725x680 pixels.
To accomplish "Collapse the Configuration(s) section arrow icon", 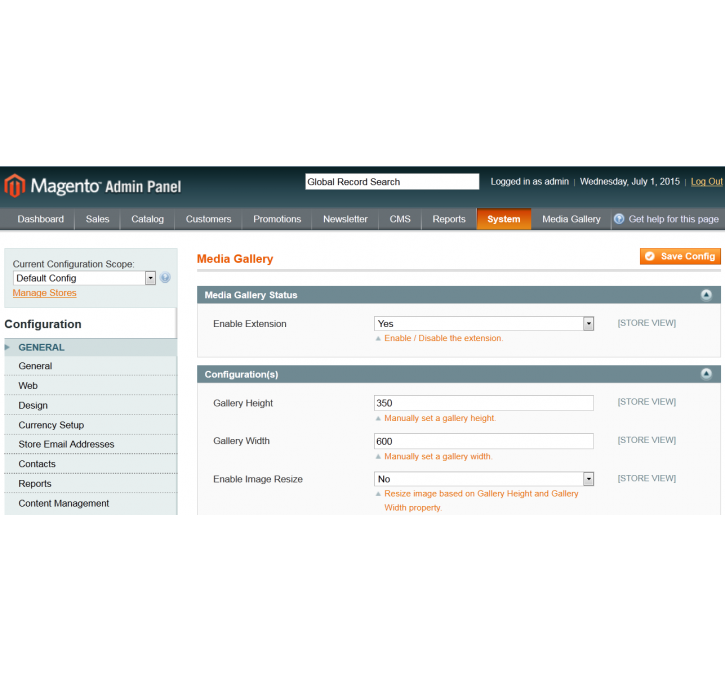I will tap(706, 374).
